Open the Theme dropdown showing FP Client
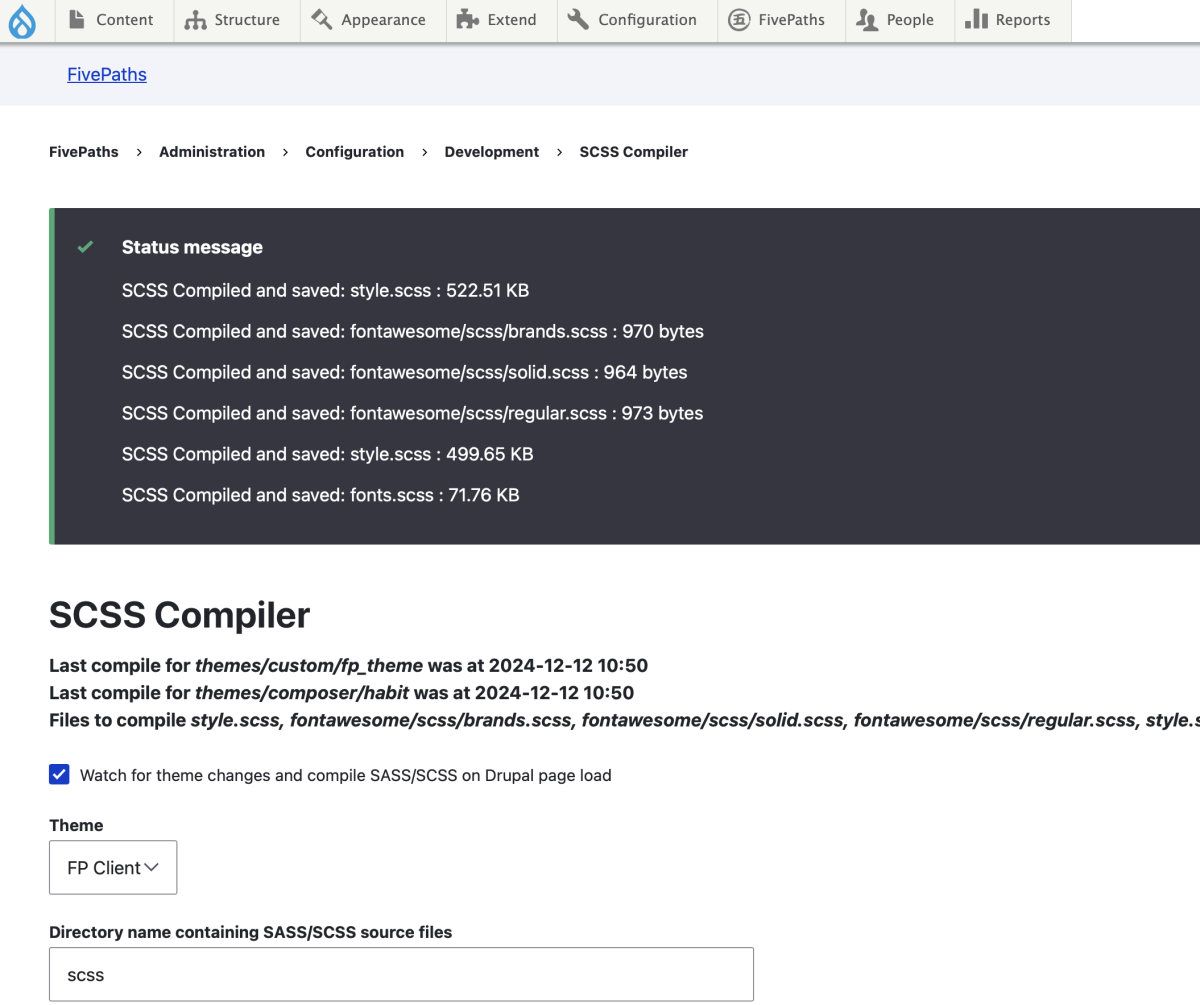1200x1005 pixels. 112,867
